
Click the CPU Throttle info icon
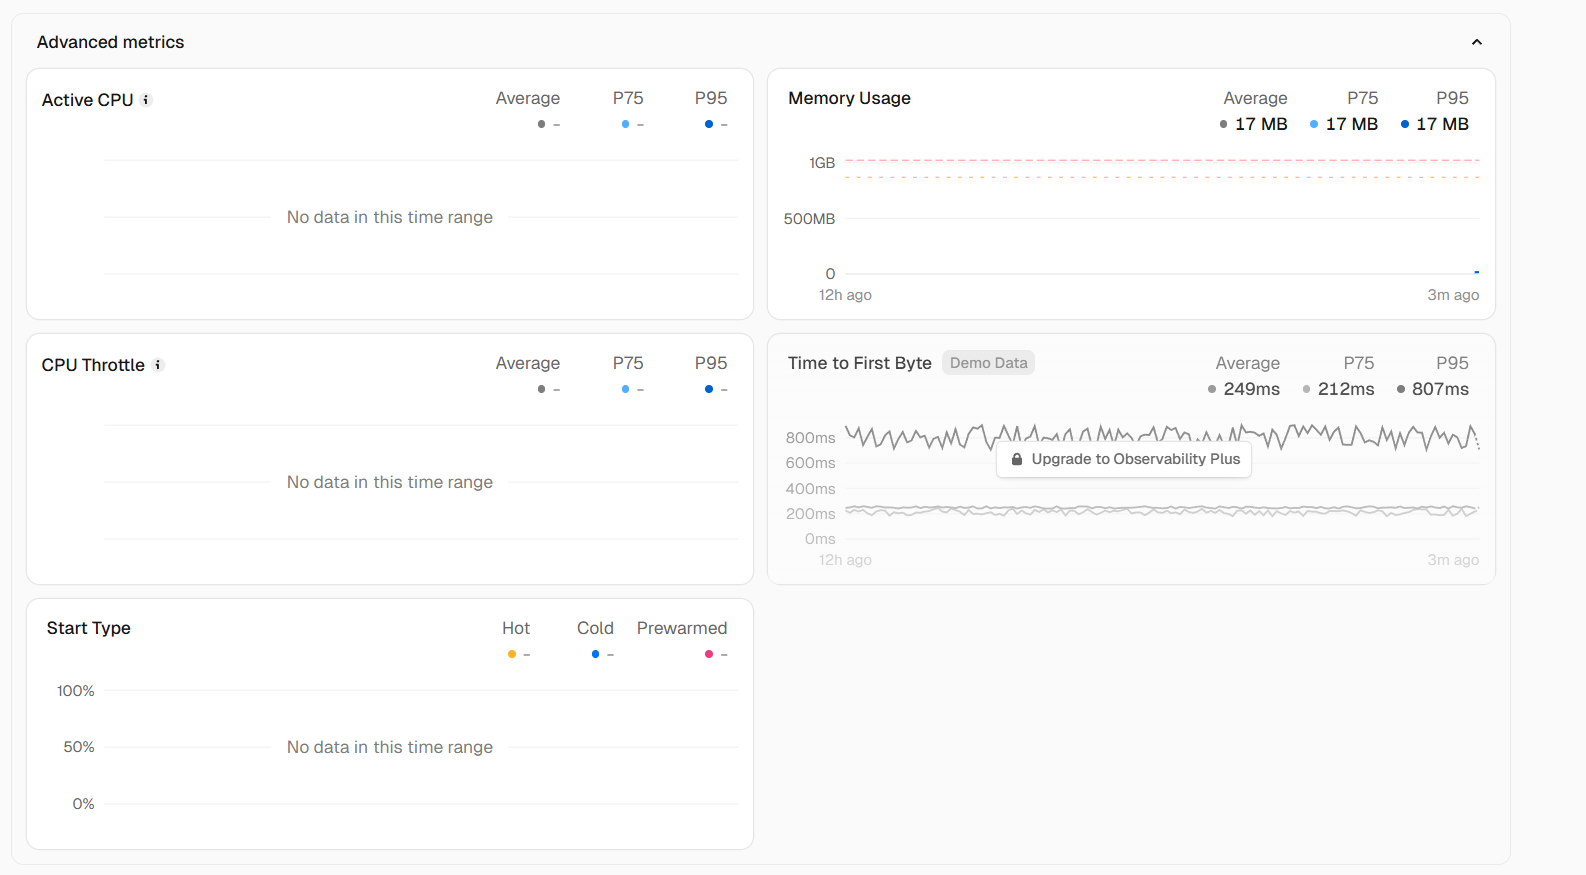pos(158,365)
